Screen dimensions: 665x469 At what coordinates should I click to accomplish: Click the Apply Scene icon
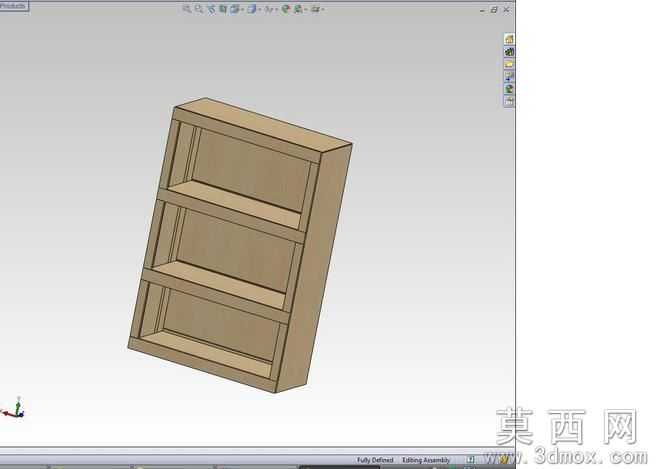click(298, 9)
